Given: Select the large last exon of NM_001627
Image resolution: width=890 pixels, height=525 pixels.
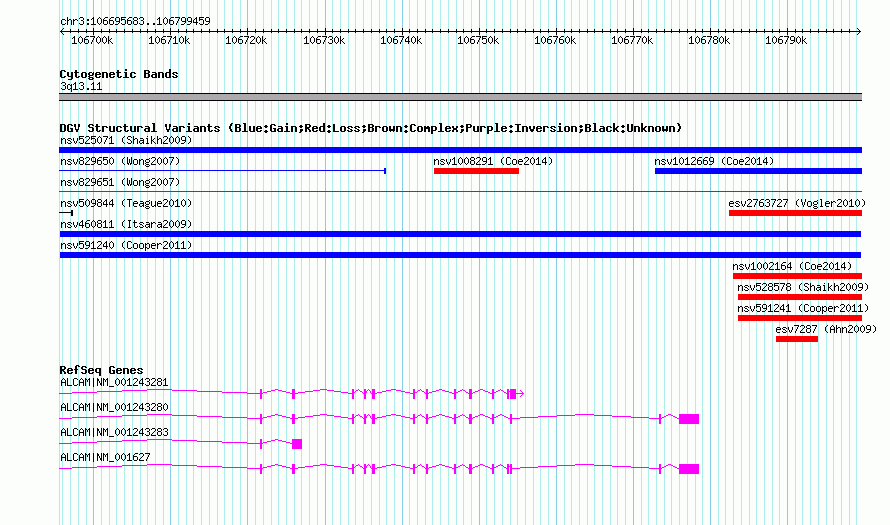Looking at the screenshot, I should pyautogui.click(x=689, y=469).
